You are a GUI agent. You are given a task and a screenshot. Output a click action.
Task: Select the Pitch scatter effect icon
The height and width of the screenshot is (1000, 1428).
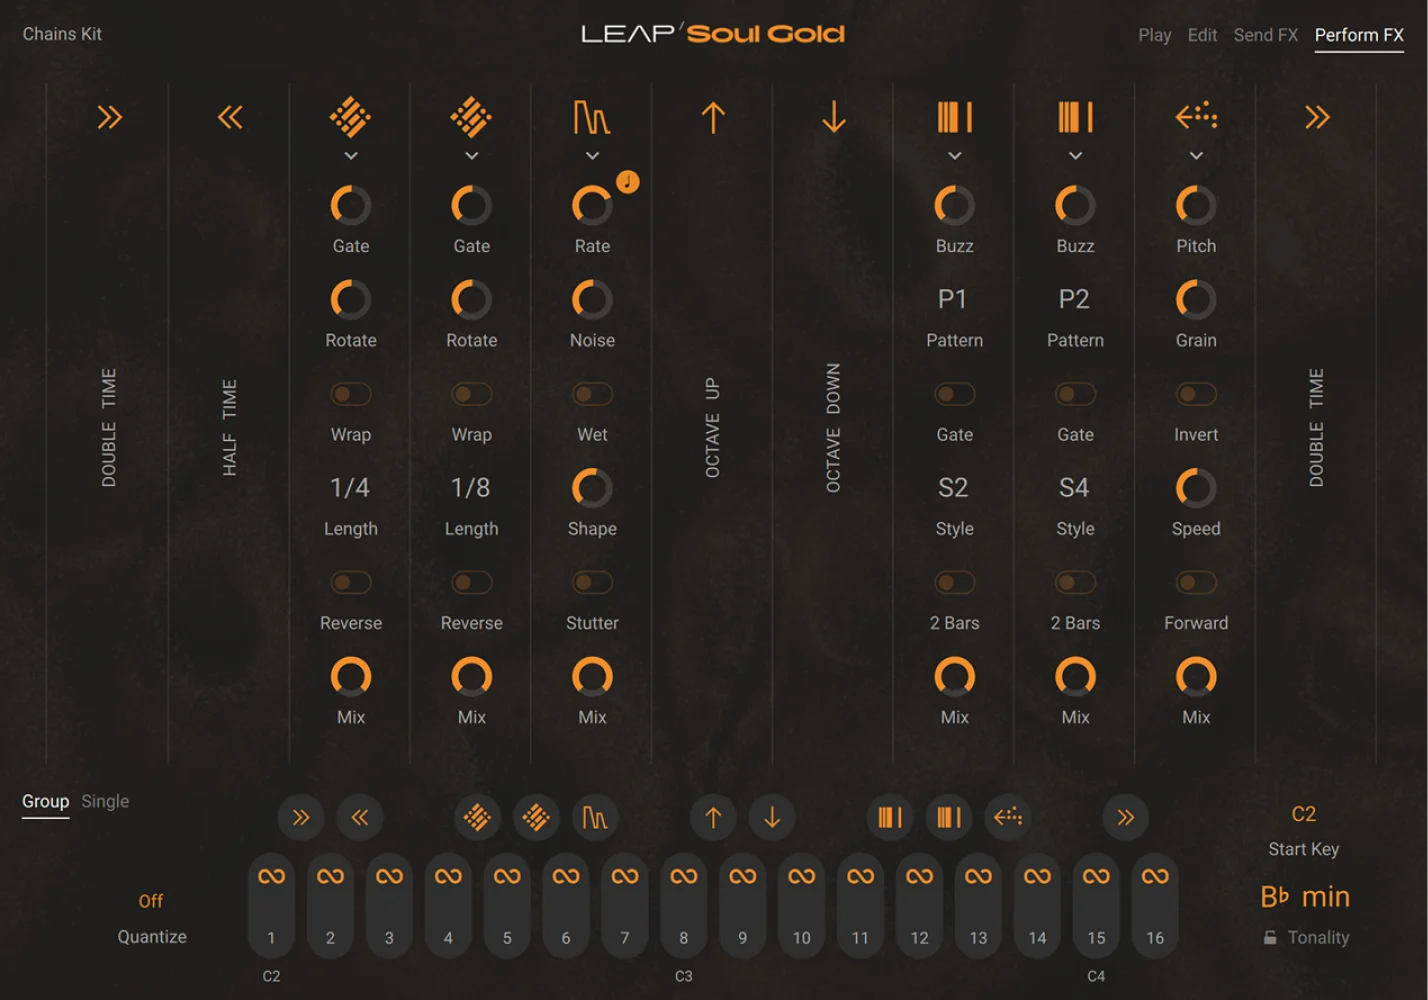pyautogui.click(x=1195, y=117)
